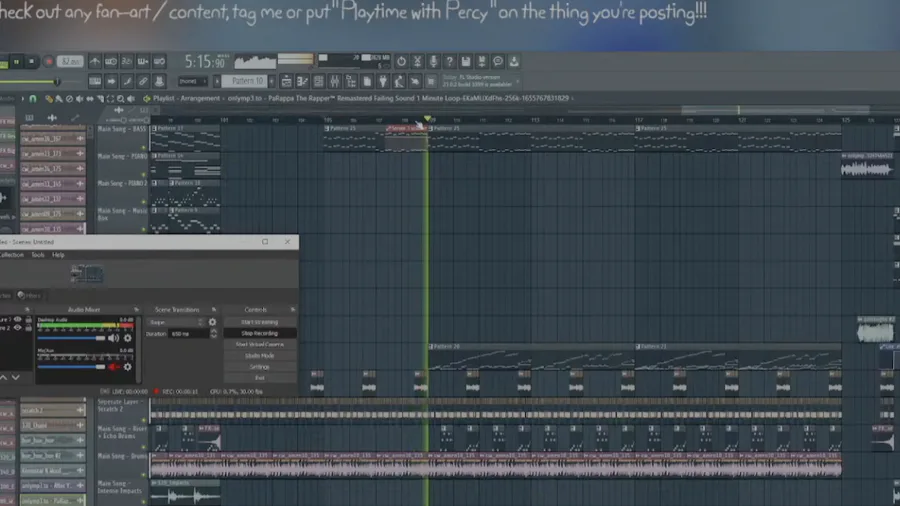This screenshot has width=900, height=506.
Task: Unmute Mic/Aux red speaker icon in OBS
Action: pyautogui.click(x=114, y=367)
